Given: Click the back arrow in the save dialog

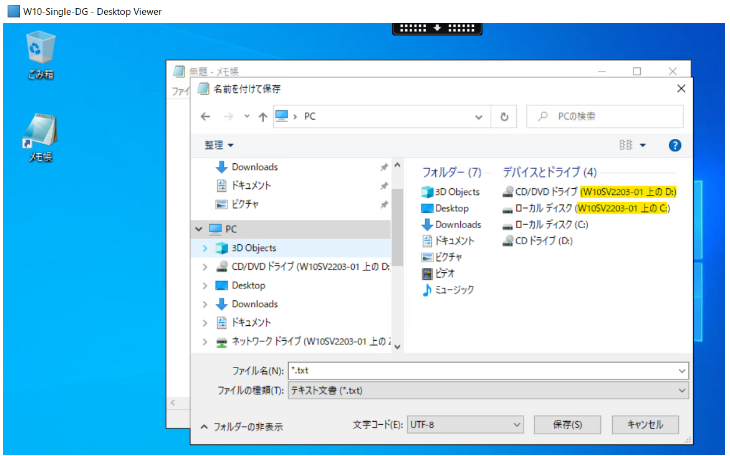Looking at the screenshot, I should (x=205, y=116).
